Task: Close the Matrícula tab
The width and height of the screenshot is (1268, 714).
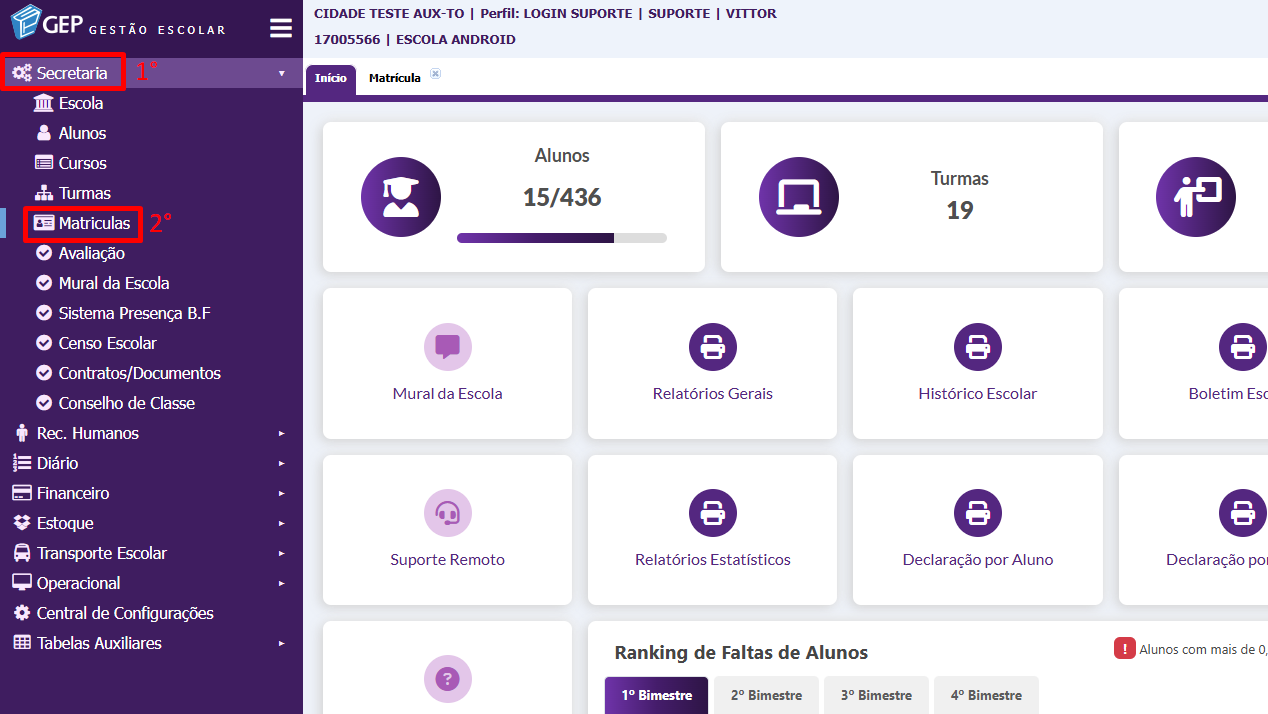Action: pyautogui.click(x=435, y=74)
